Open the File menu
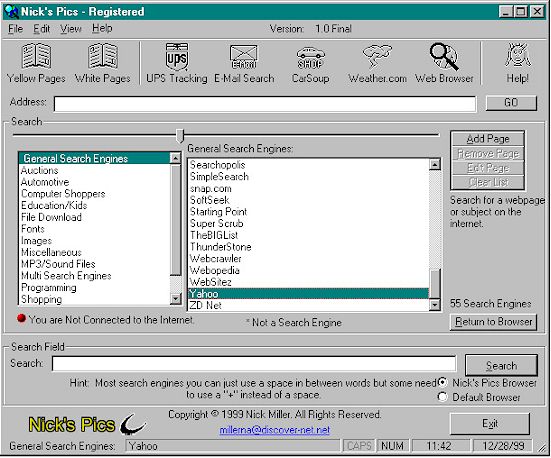 (x=15, y=28)
